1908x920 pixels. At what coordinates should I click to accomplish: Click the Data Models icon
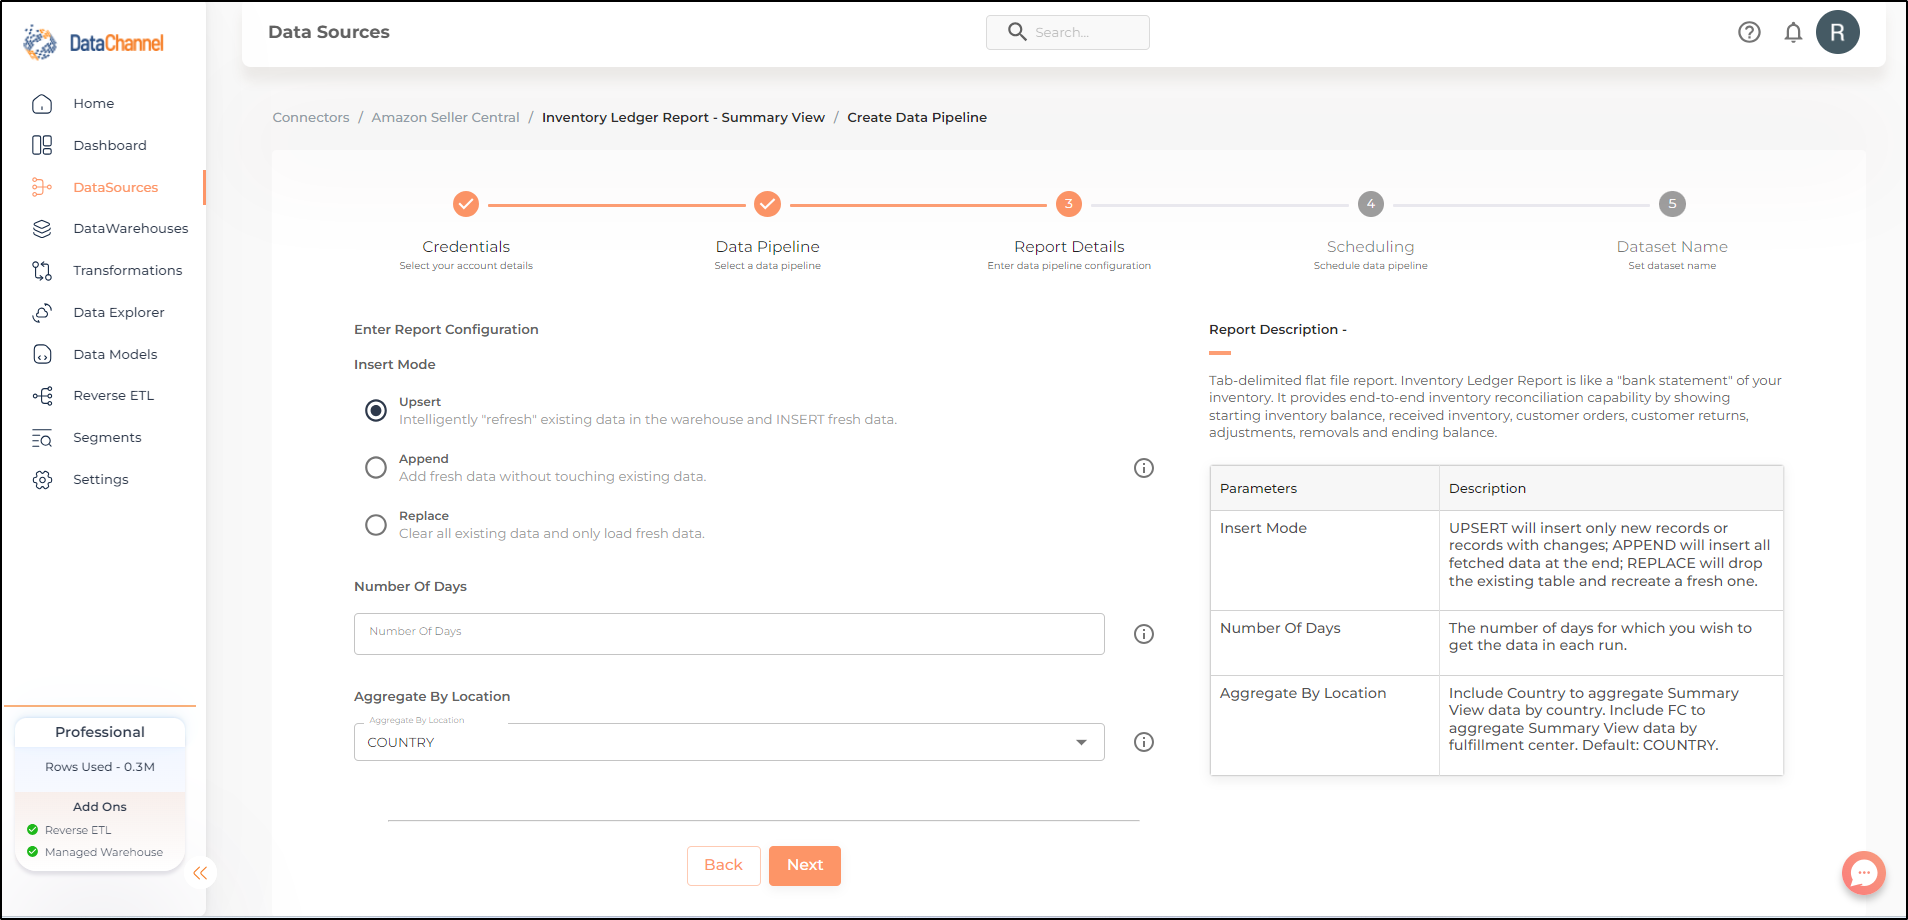(42, 355)
